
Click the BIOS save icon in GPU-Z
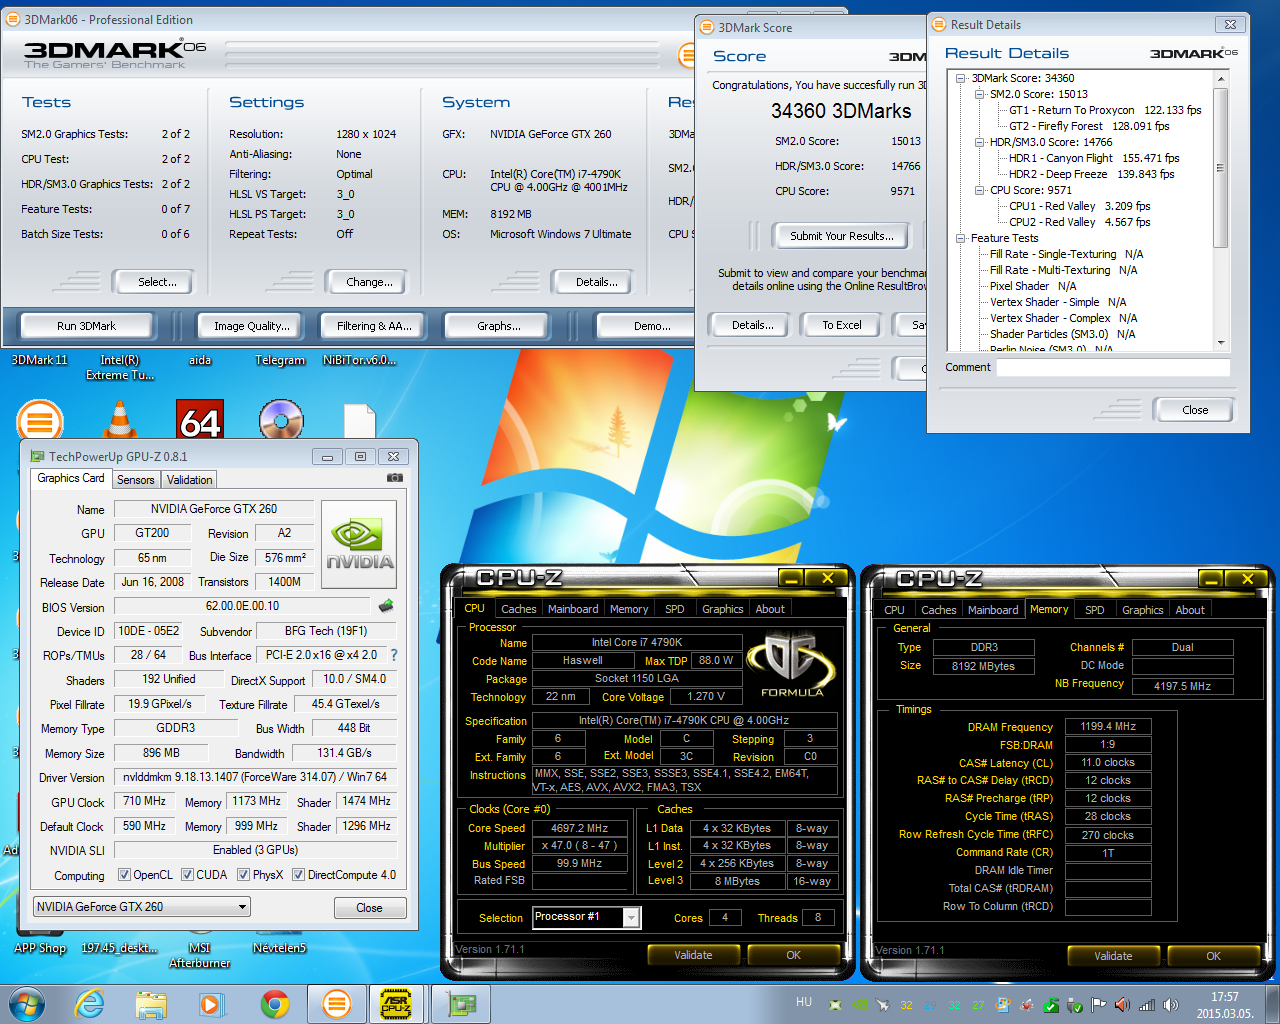(386, 606)
